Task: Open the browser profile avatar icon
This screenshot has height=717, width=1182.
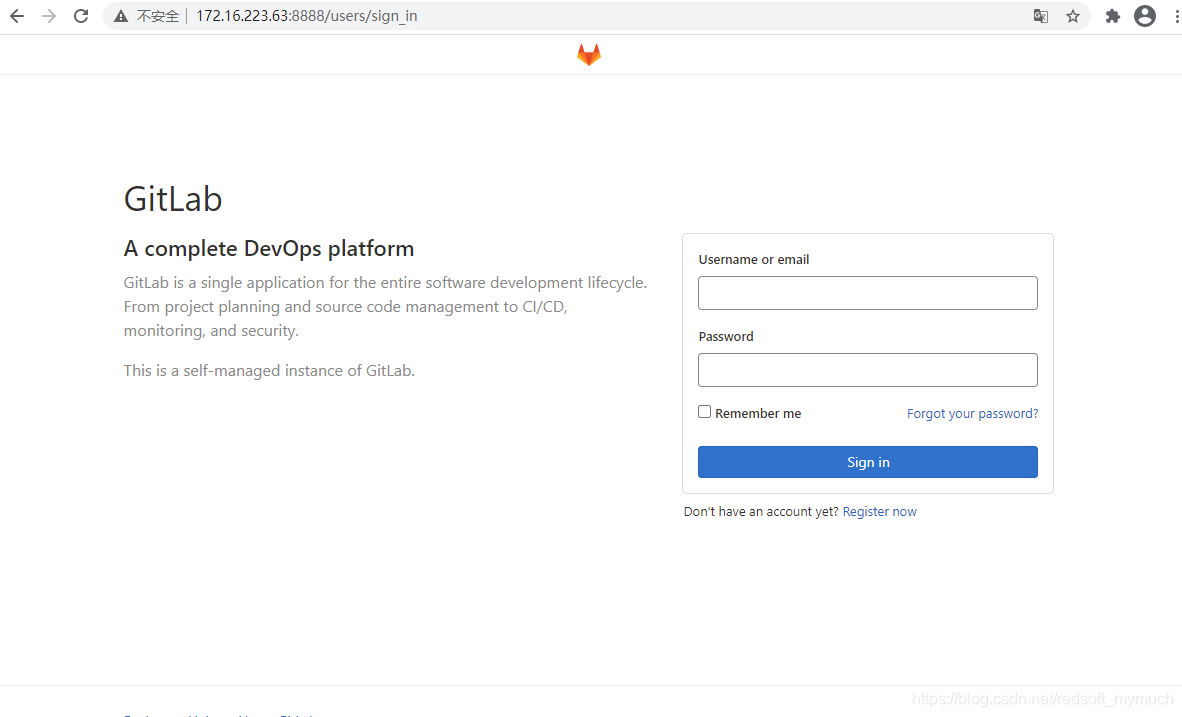Action: pyautogui.click(x=1144, y=16)
